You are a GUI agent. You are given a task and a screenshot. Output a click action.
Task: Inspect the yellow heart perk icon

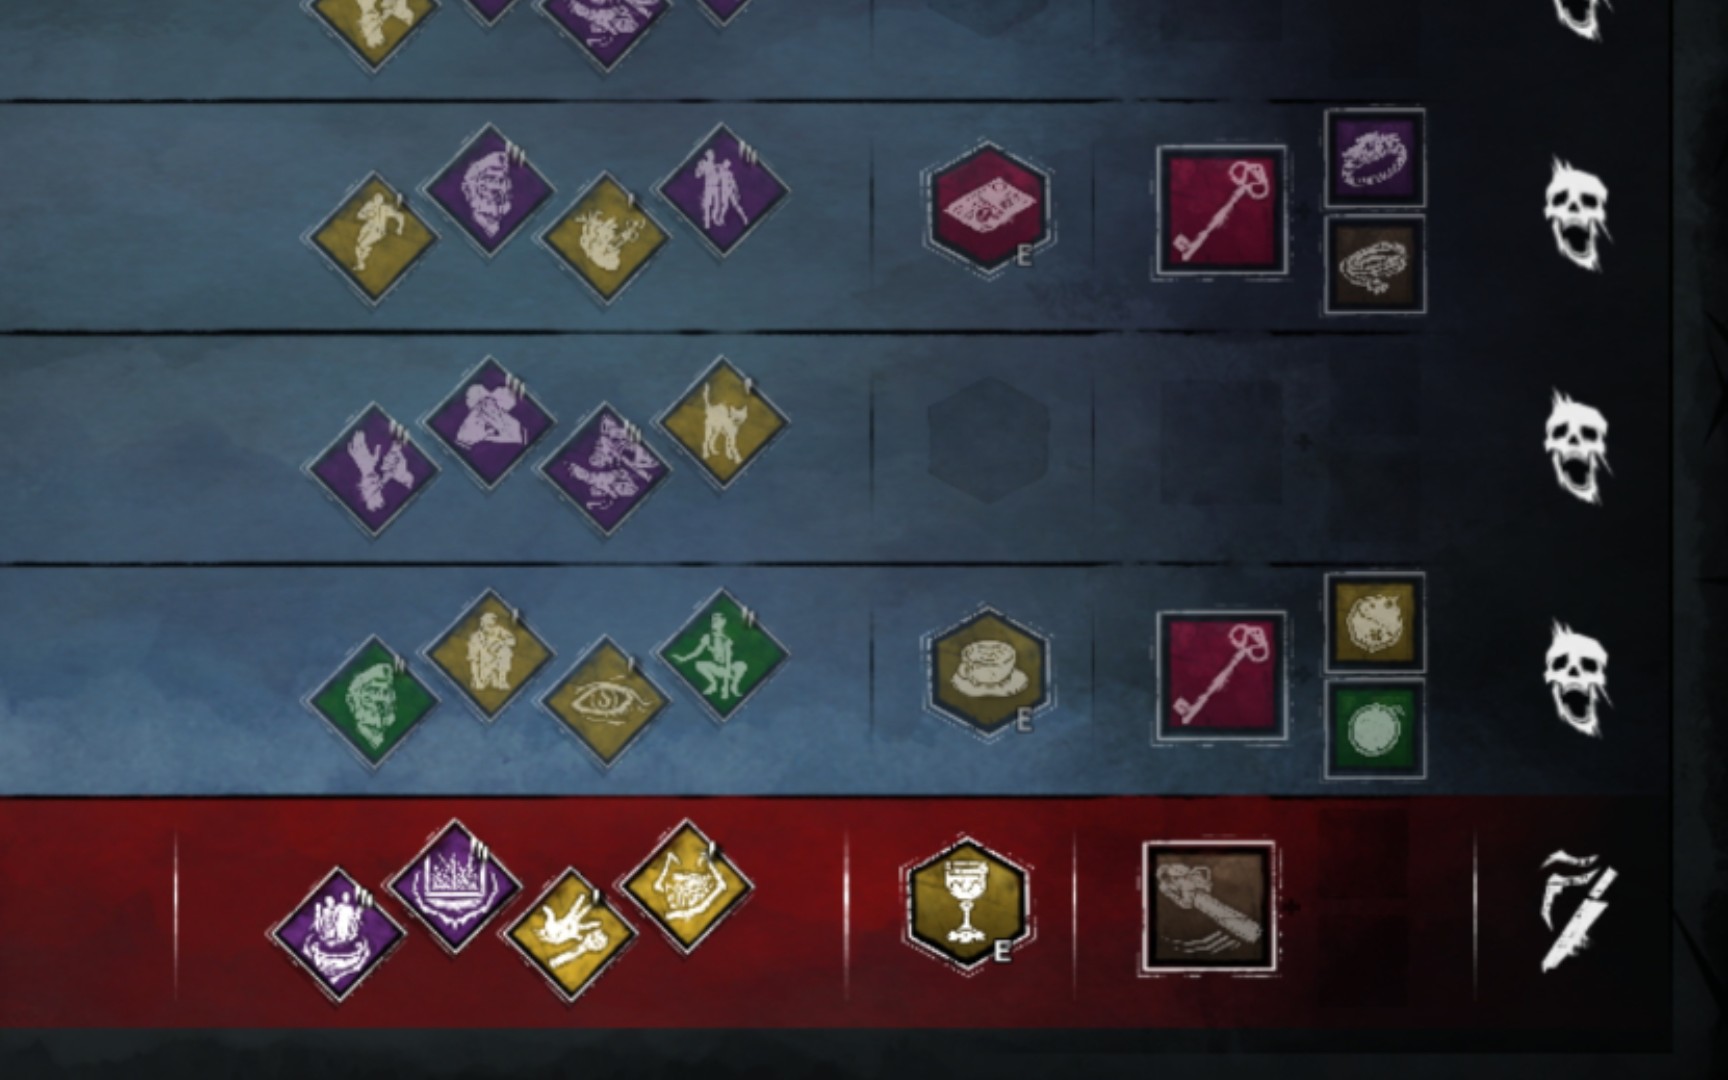(x=605, y=238)
